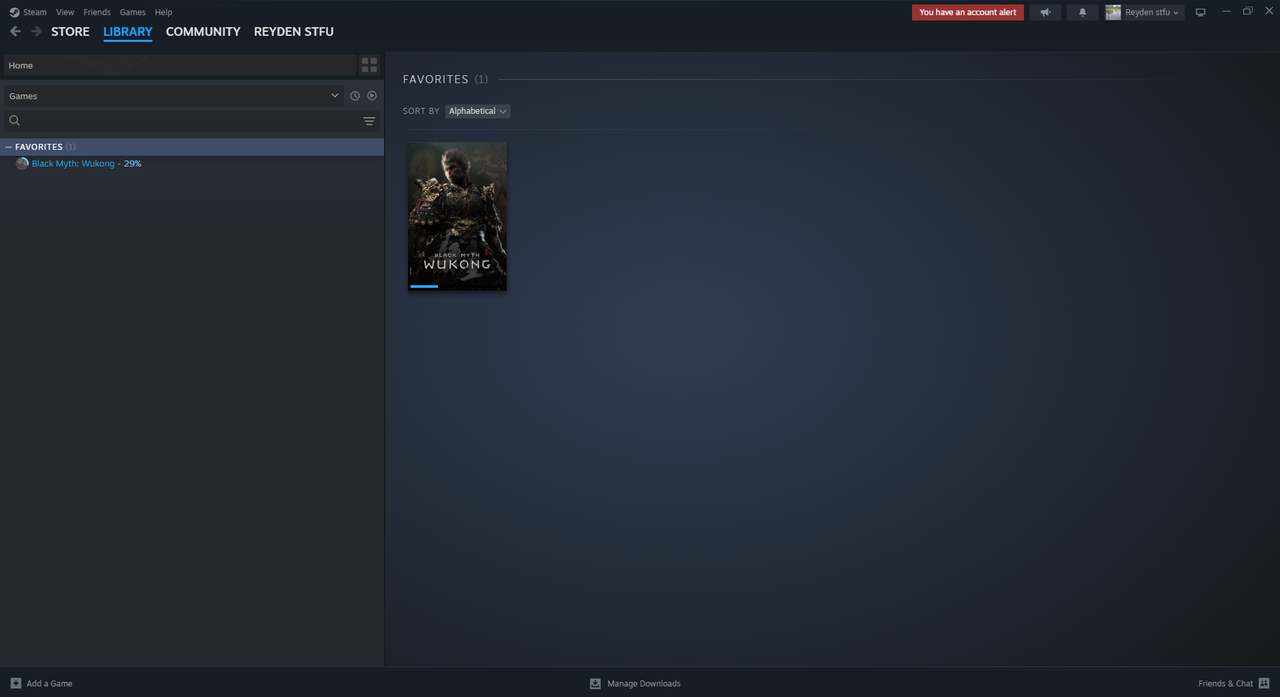Open the Games menu
Viewport: 1280px width, 697px height.
132,12
